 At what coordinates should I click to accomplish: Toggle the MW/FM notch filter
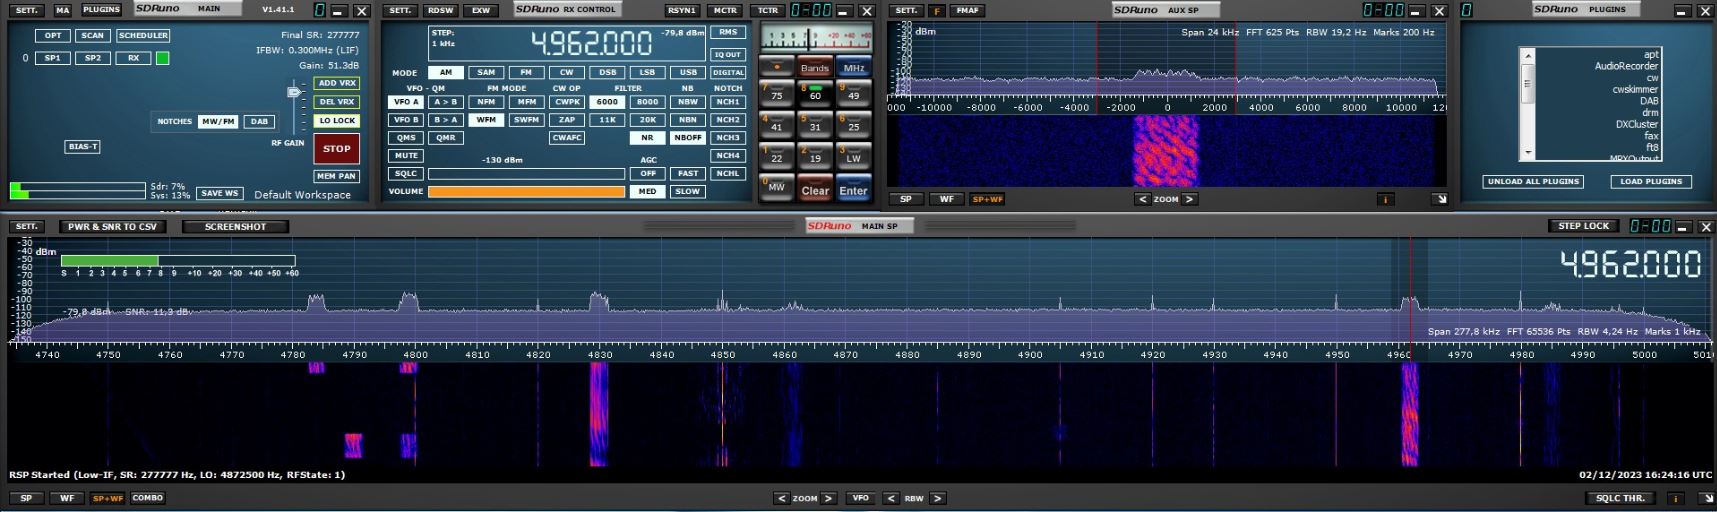point(218,122)
